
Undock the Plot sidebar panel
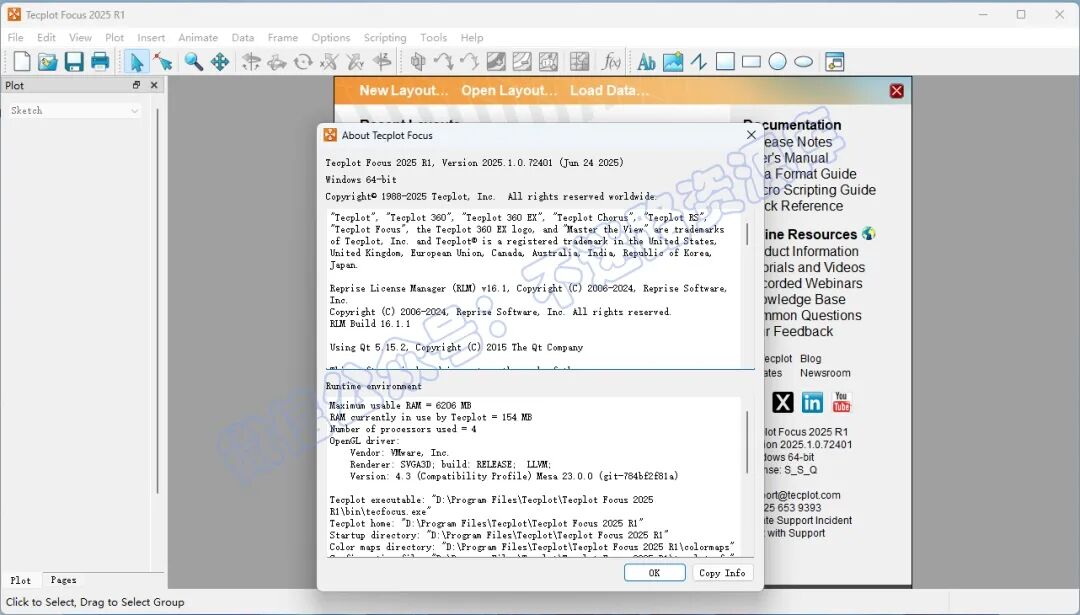click(136, 85)
